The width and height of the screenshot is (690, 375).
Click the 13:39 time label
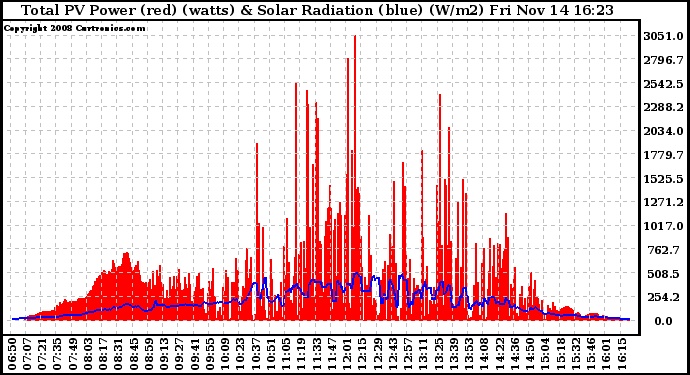coord(454,354)
